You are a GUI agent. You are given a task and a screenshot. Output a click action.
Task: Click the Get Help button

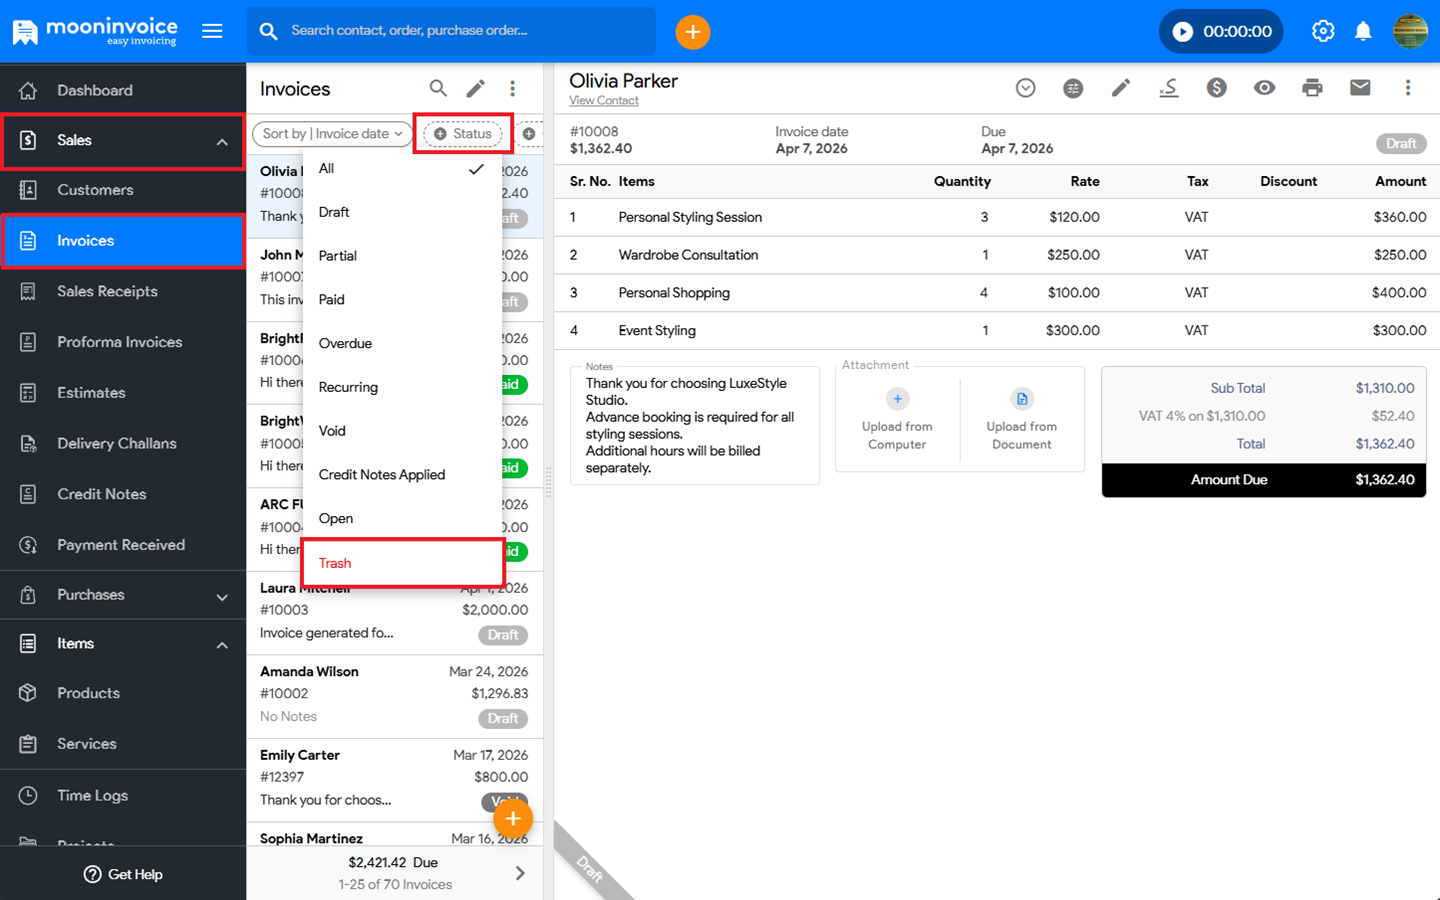click(123, 874)
